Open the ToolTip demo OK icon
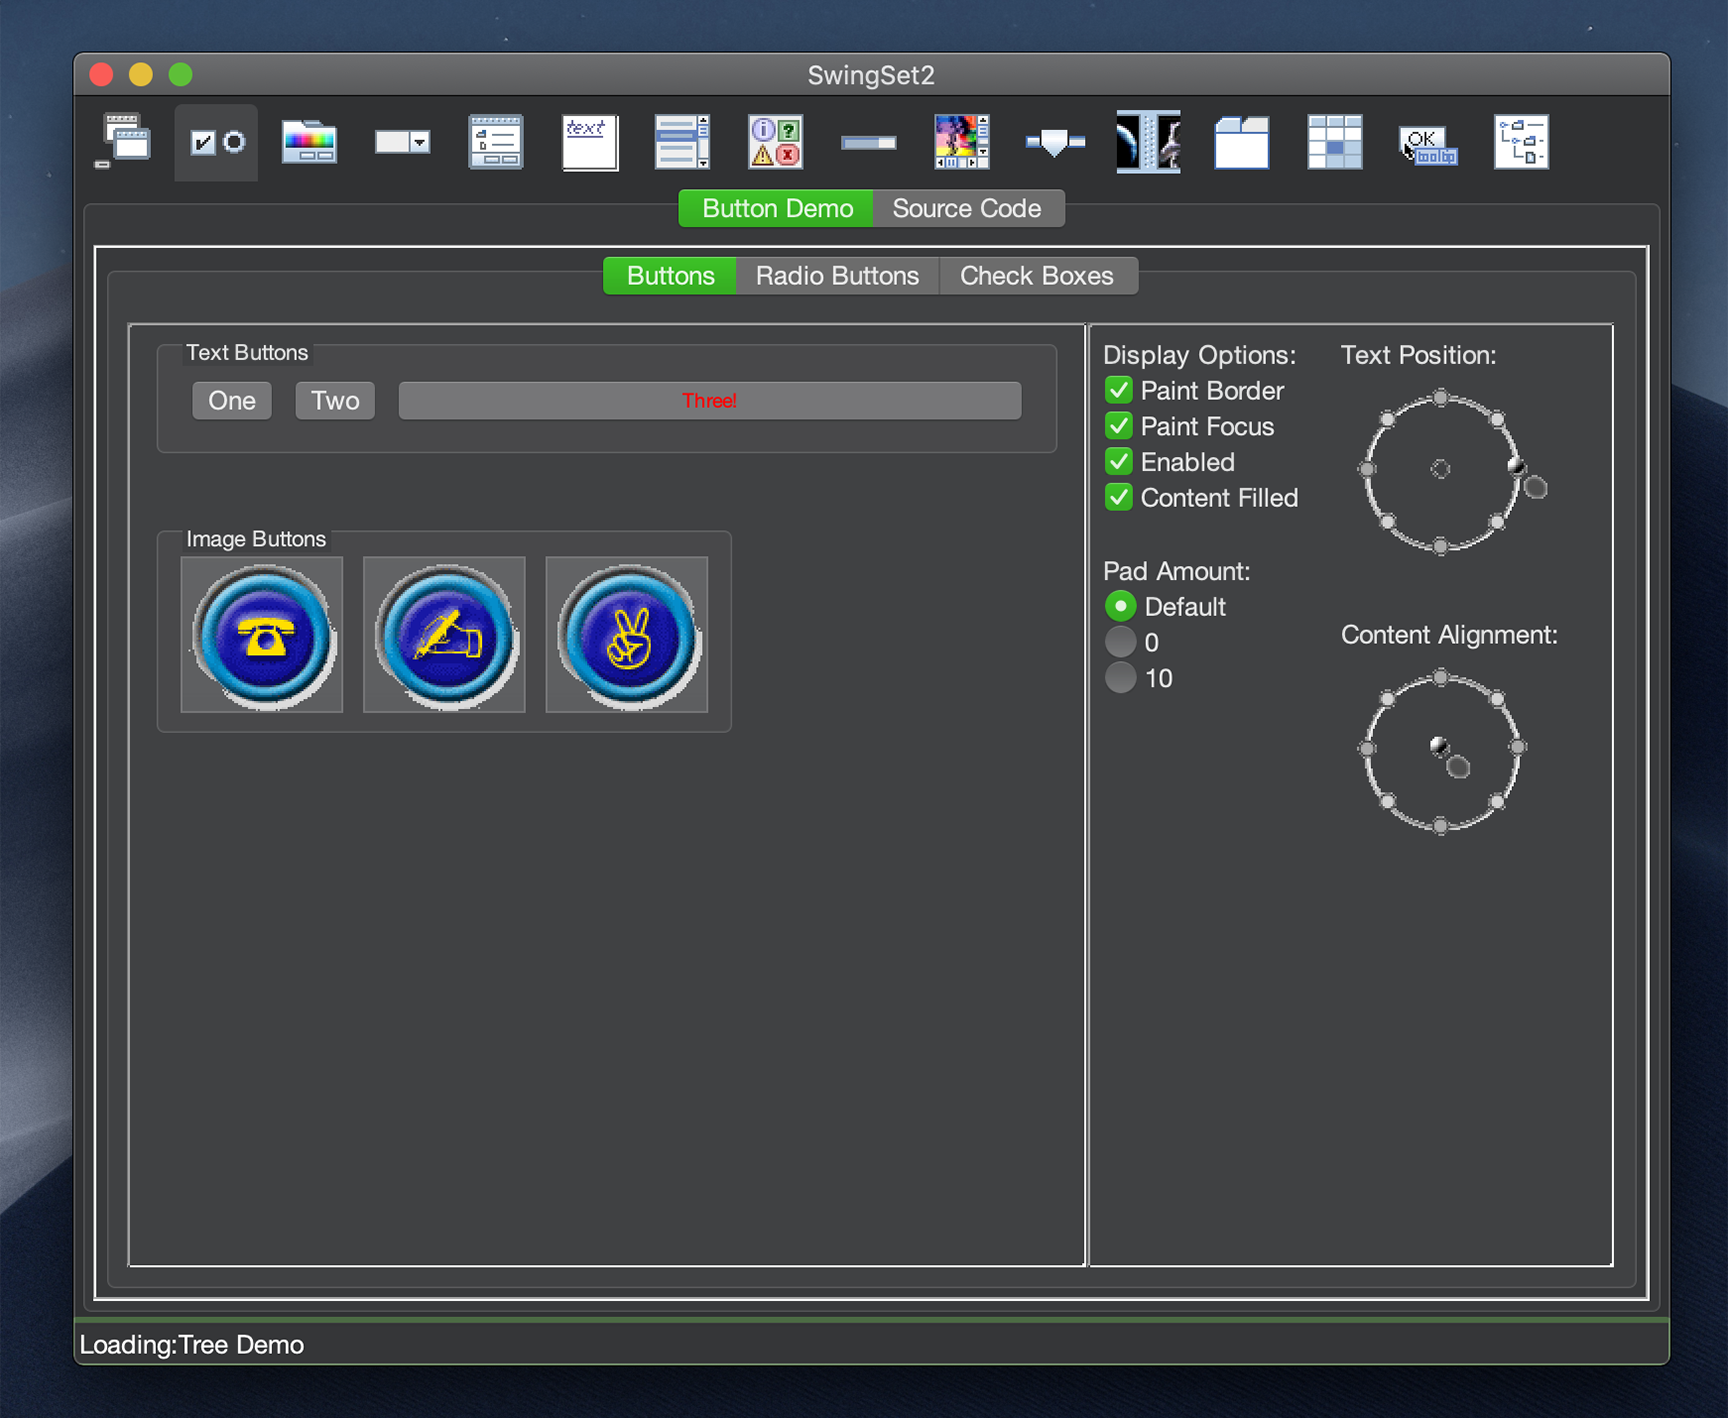The height and width of the screenshot is (1418, 1728). (x=1427, y=144)
